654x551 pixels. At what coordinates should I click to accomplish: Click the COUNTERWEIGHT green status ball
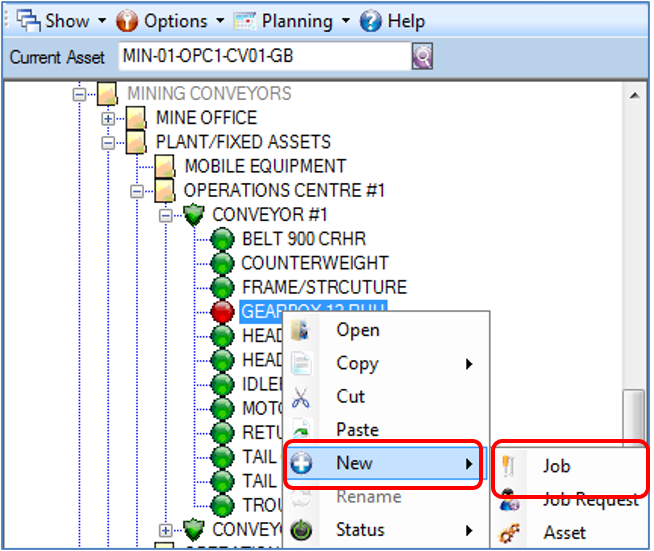tap(222, 264)
